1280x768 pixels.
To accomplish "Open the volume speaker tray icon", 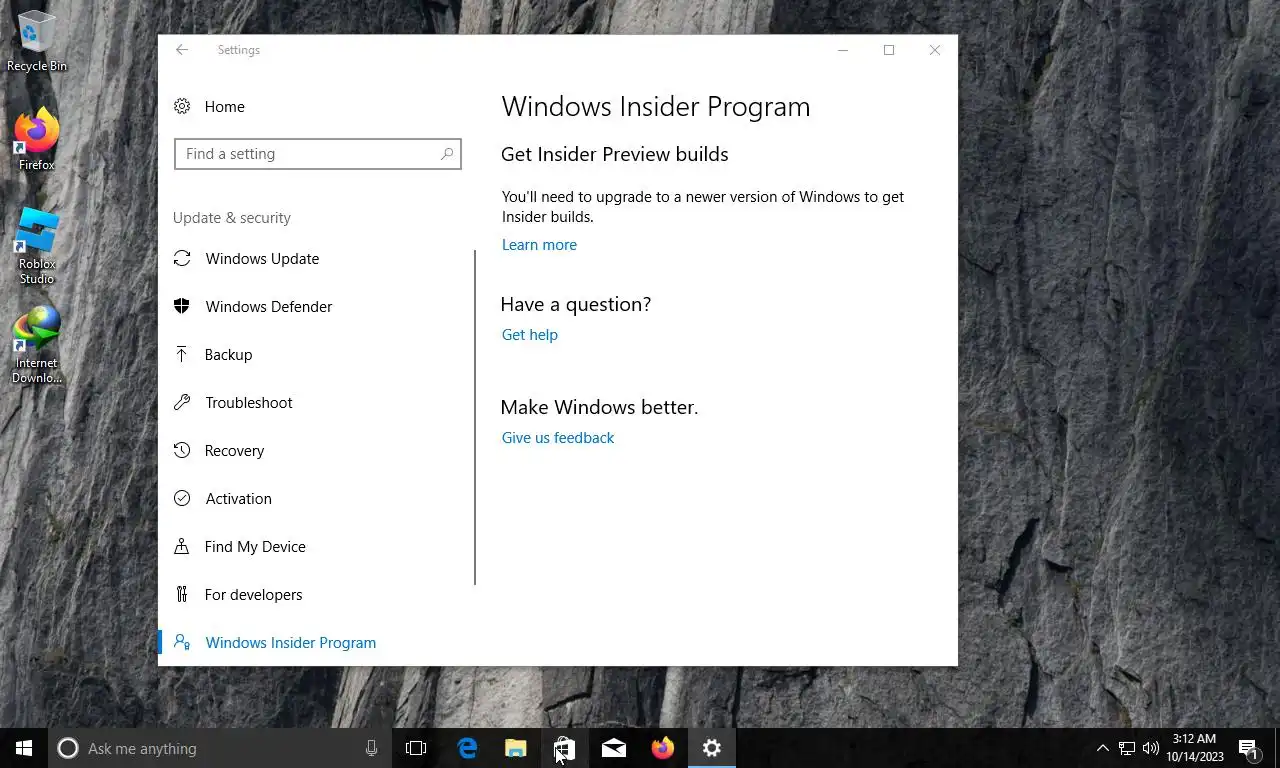I will click(1151, 748).
